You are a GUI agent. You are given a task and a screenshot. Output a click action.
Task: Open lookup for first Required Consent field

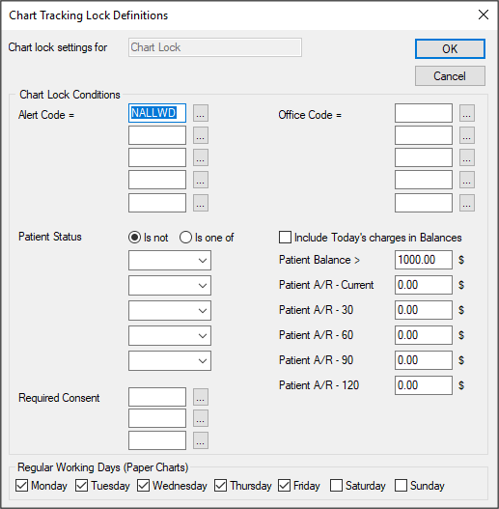[201, 397]
